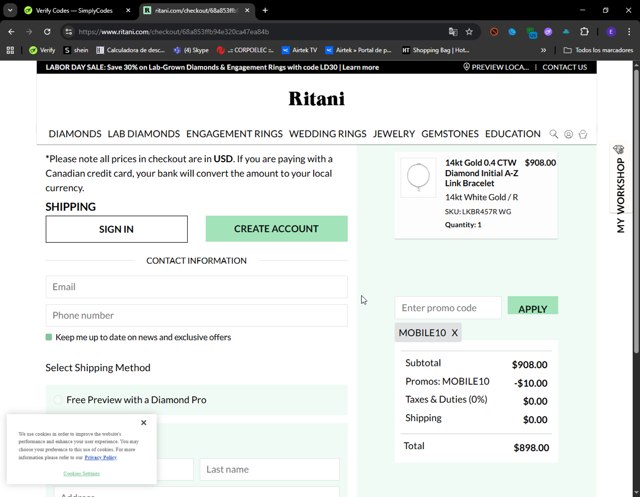Click the browser forward arrow
This screenshot has width=640, height=497.
pyautogui.click(x=29, y=32)
